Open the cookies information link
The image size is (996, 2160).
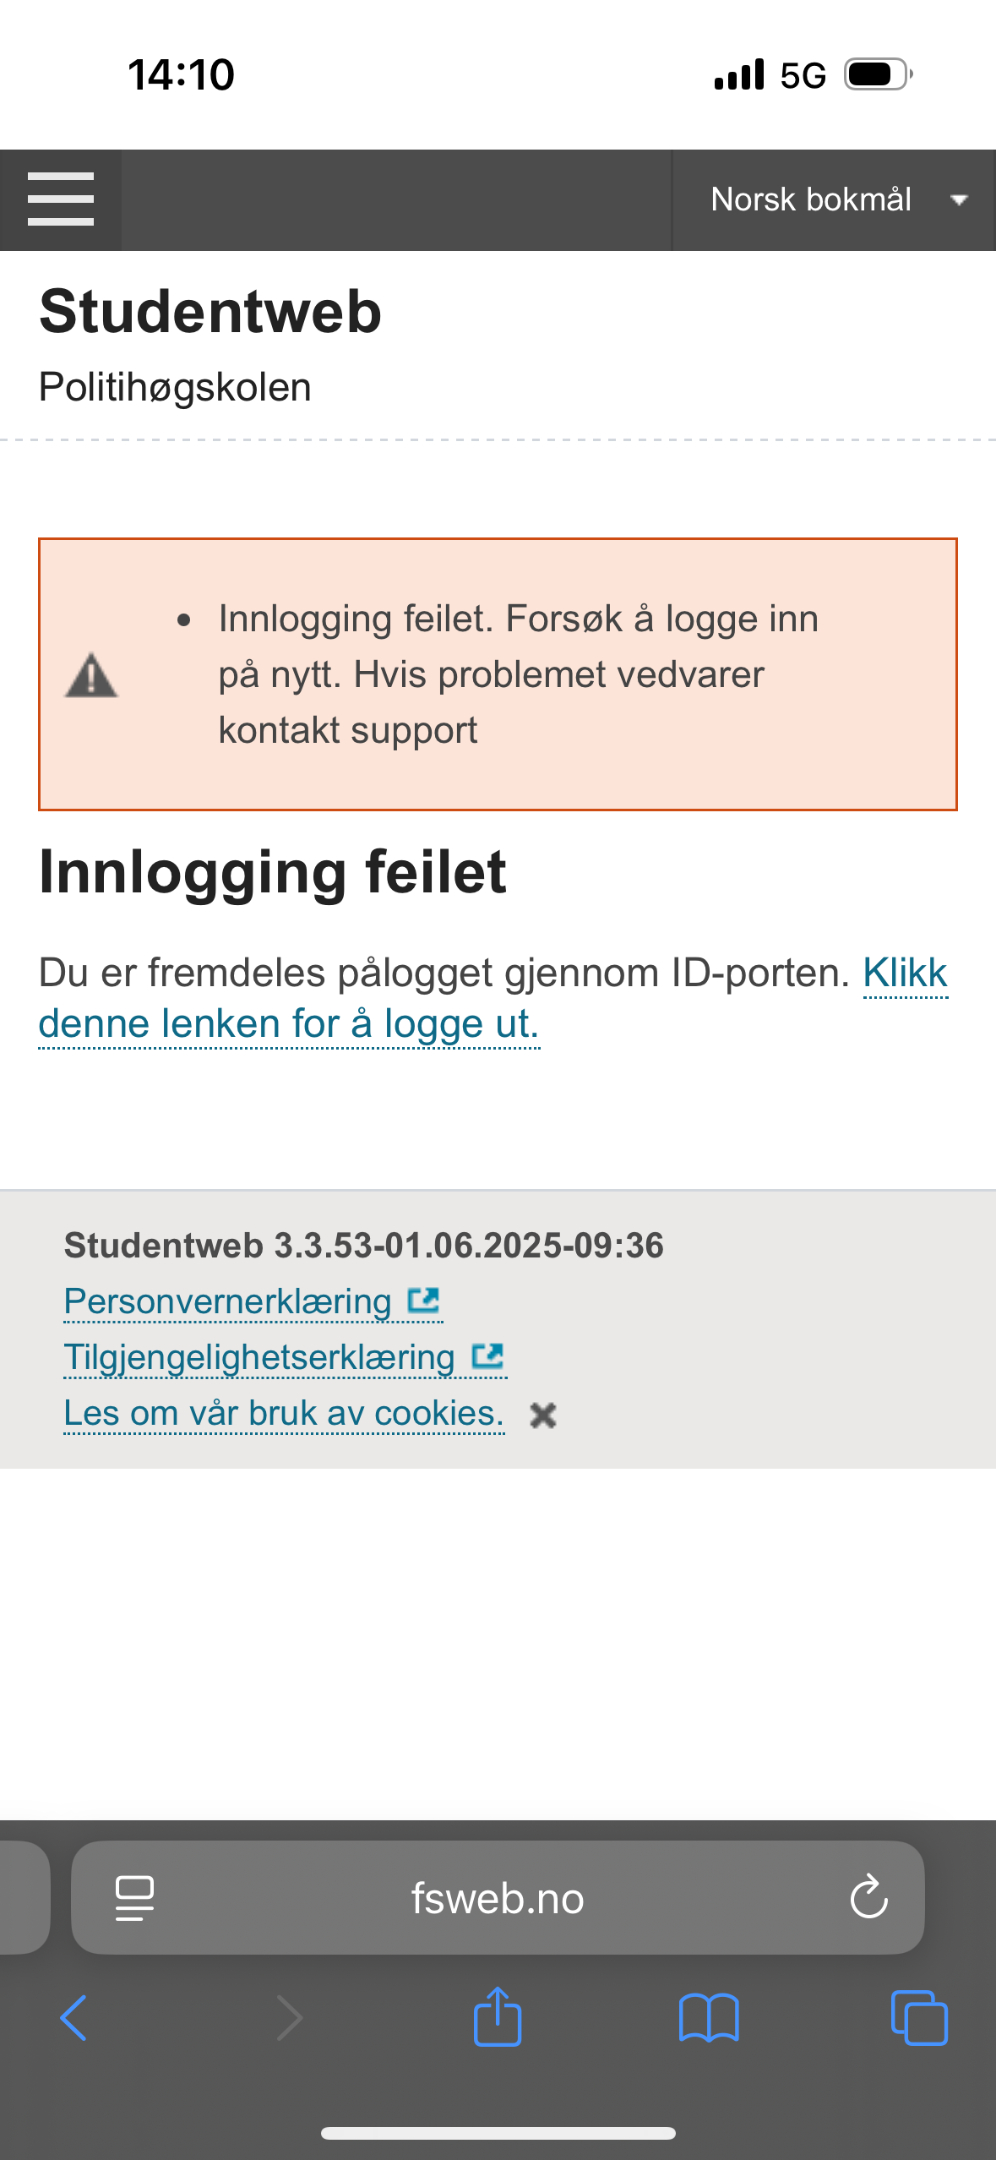(284, 1413)
